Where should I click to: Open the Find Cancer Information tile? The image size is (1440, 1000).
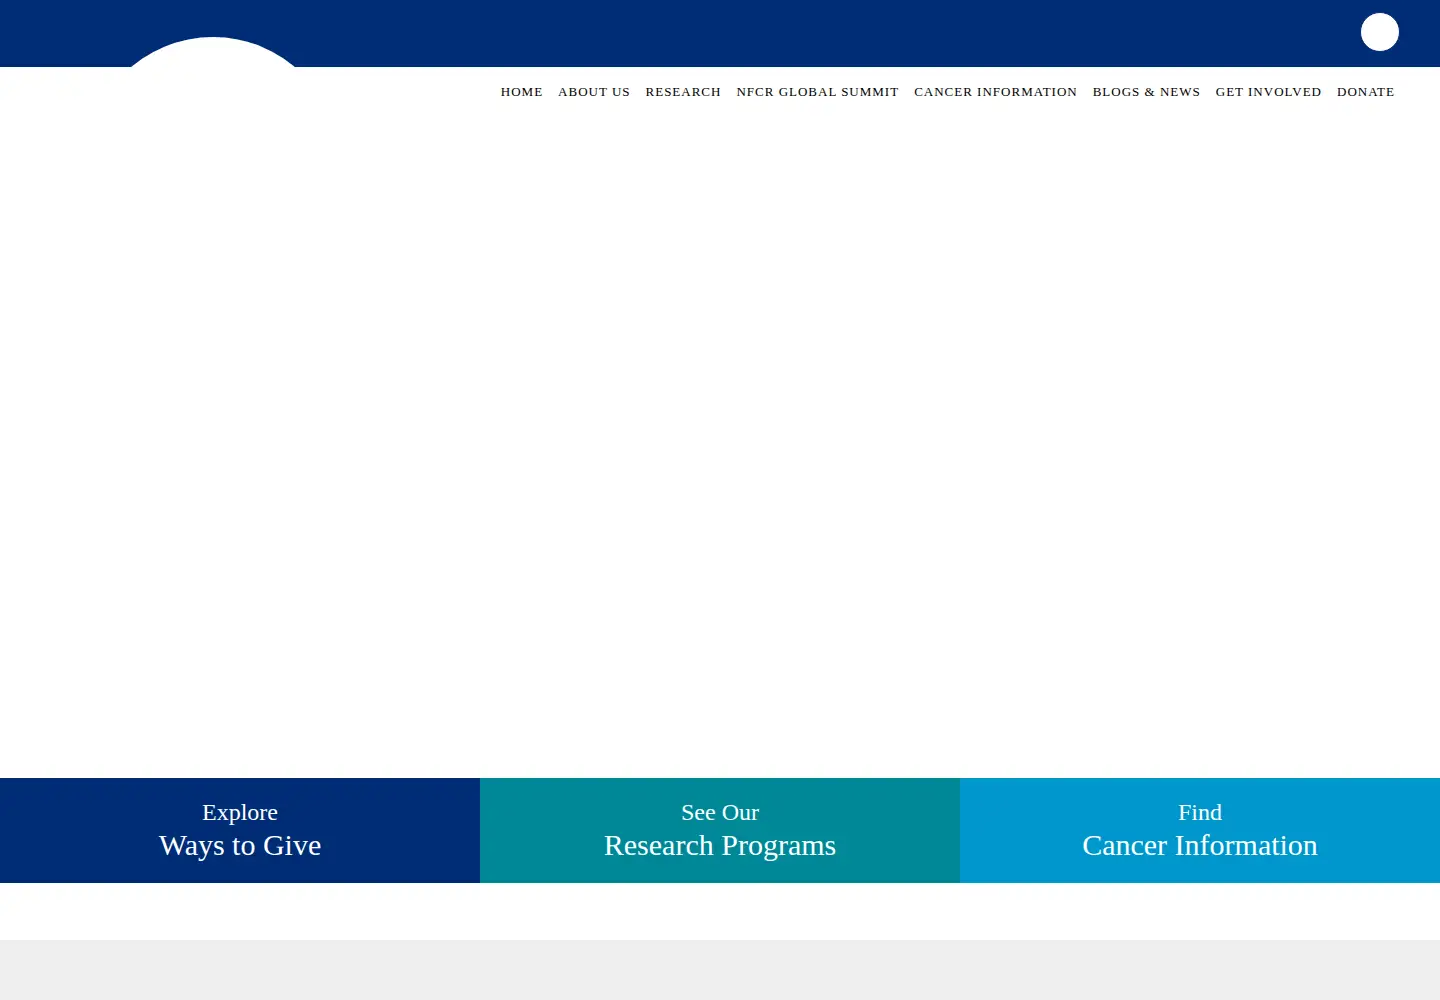coord(1200,830)
